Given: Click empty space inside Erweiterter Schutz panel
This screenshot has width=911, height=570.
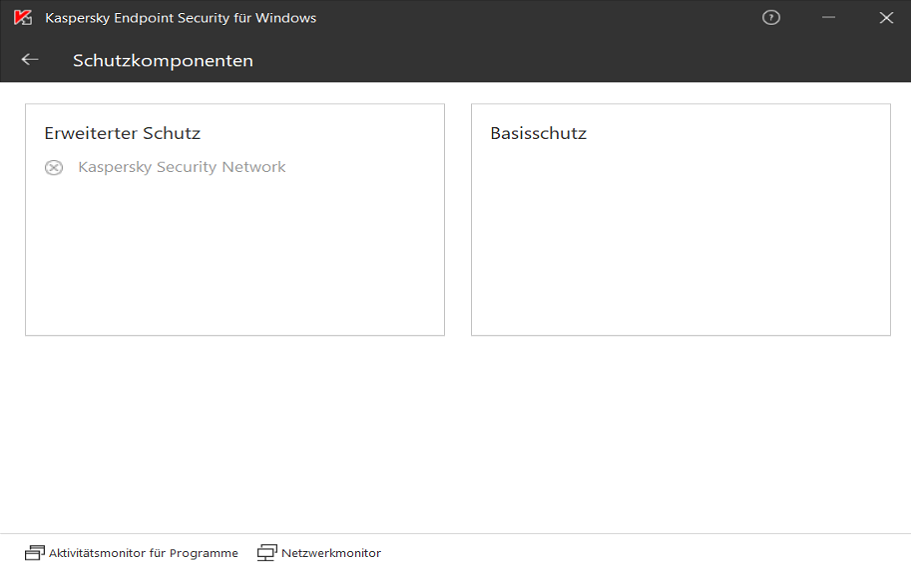Looking at the screenshot, I should (235, 260).
